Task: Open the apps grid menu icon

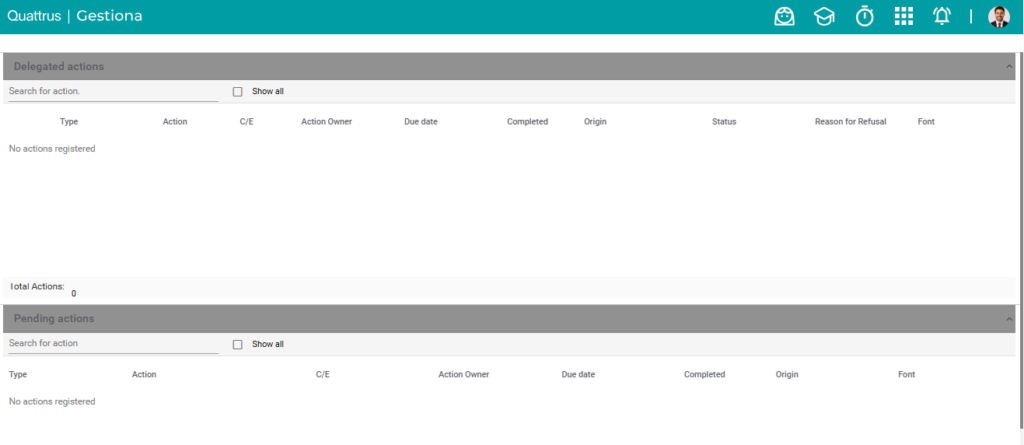Action: [x=903, y=16]
